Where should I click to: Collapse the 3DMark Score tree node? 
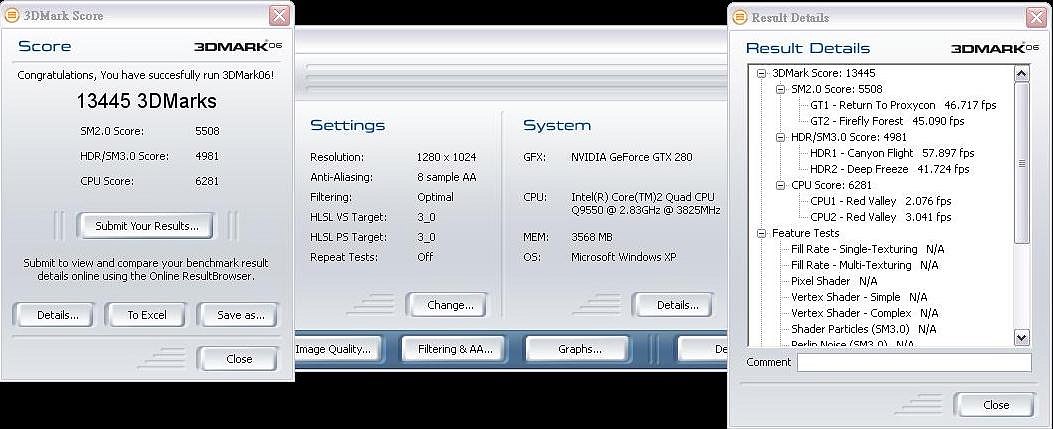(762, 73)
